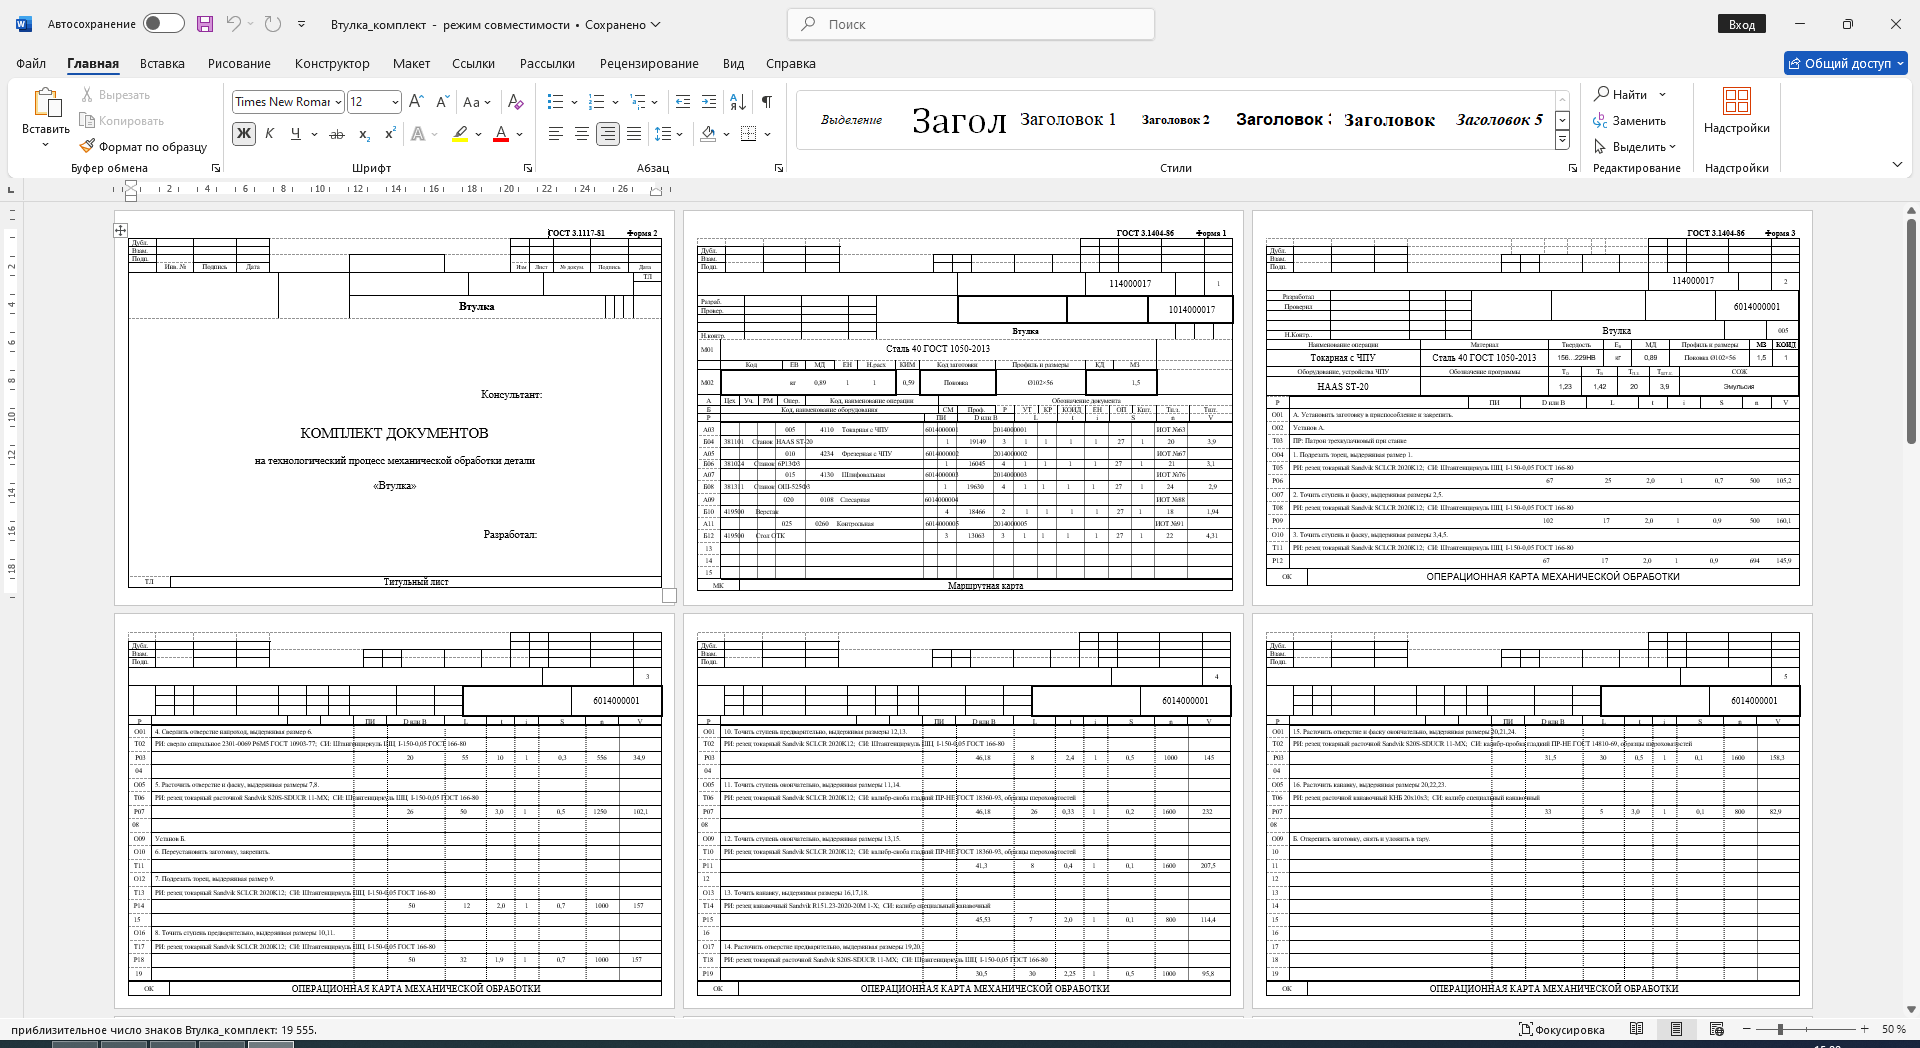Expand the styles gallery
Viewport: 1920px width, 1048px height.
tap(1562, 141)
